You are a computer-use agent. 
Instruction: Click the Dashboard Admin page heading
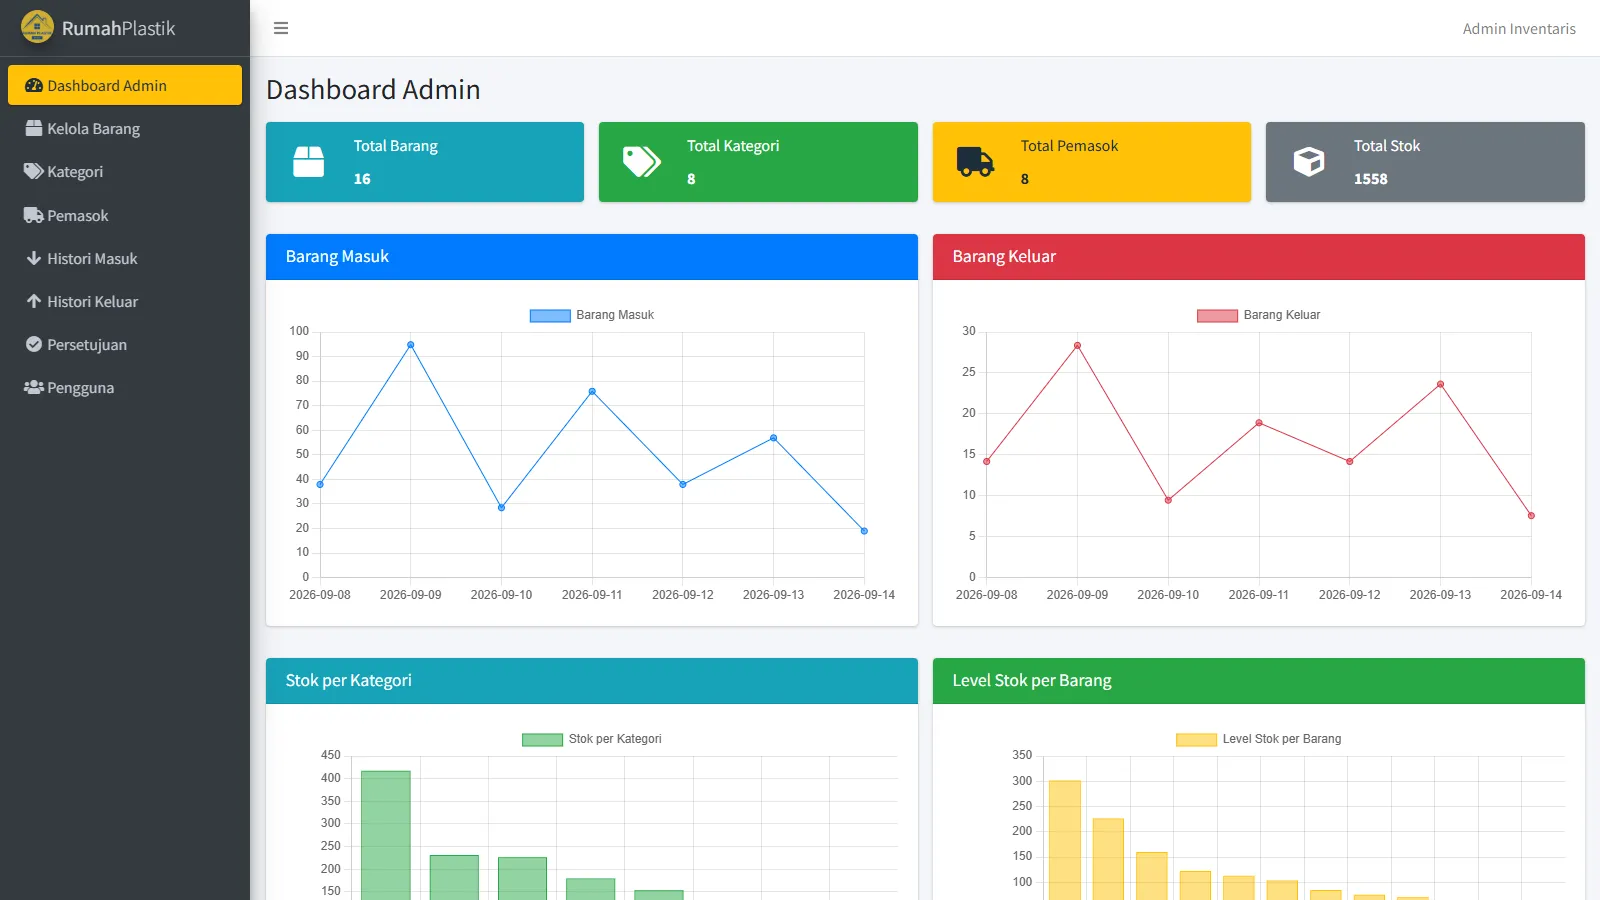point(373,90)
